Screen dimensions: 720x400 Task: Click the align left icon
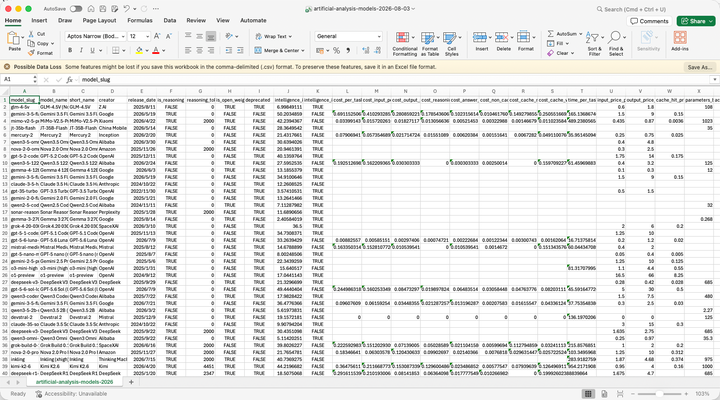(188, 51)
